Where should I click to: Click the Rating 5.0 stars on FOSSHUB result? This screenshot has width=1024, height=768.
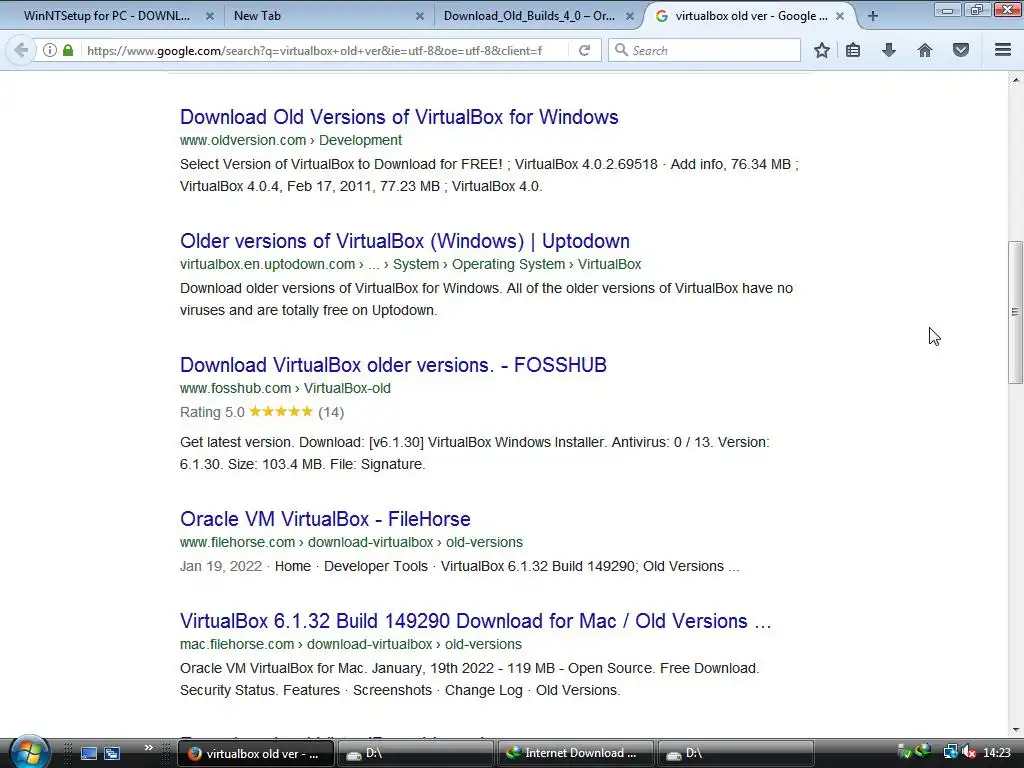tap(281, 411)
